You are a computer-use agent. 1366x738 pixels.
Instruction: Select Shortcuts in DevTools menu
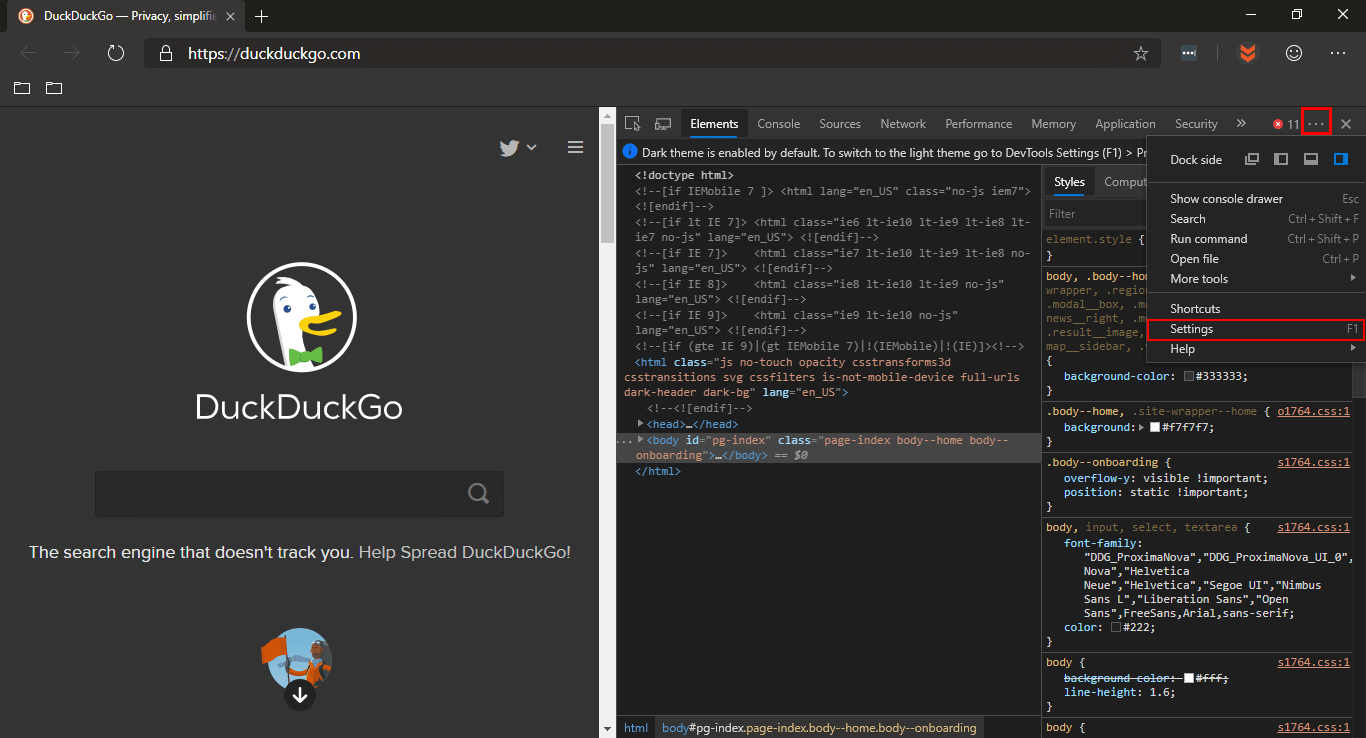(1256, 309)
